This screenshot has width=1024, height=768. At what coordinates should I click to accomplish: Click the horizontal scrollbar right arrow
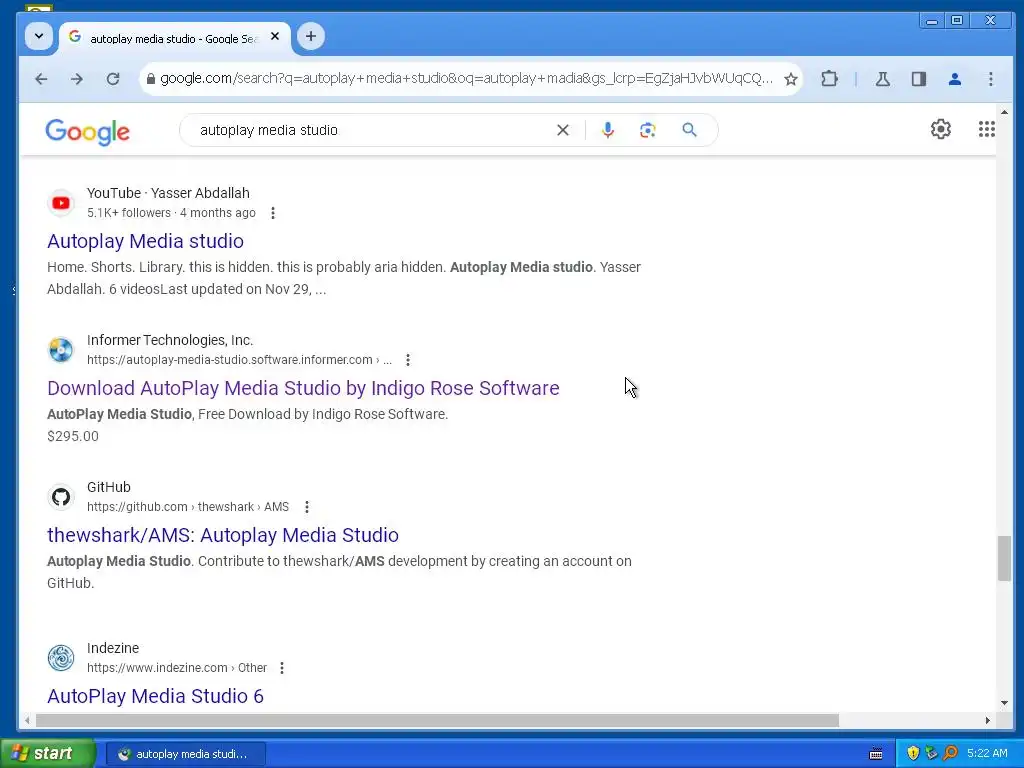987,720
